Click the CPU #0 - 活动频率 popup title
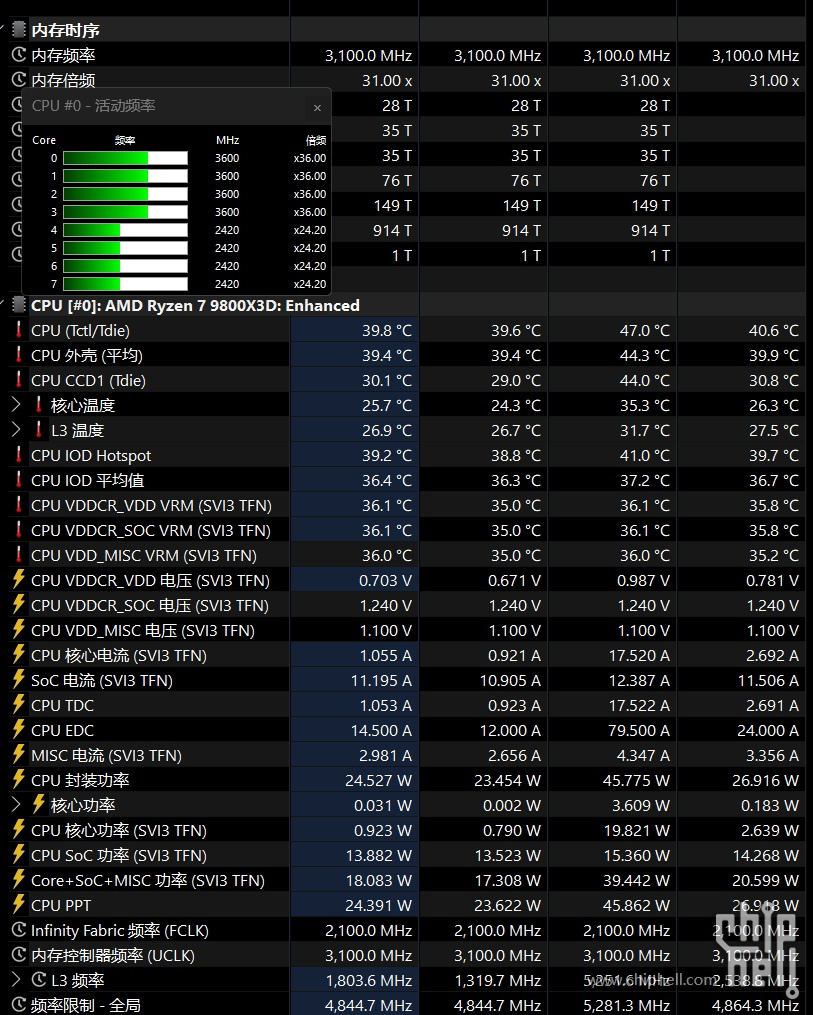813x1015 pixels. click(94, 106)
